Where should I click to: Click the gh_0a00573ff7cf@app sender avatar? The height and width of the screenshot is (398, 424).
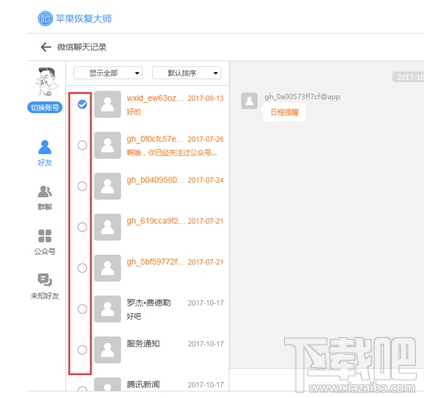click(x=249, y=101)
